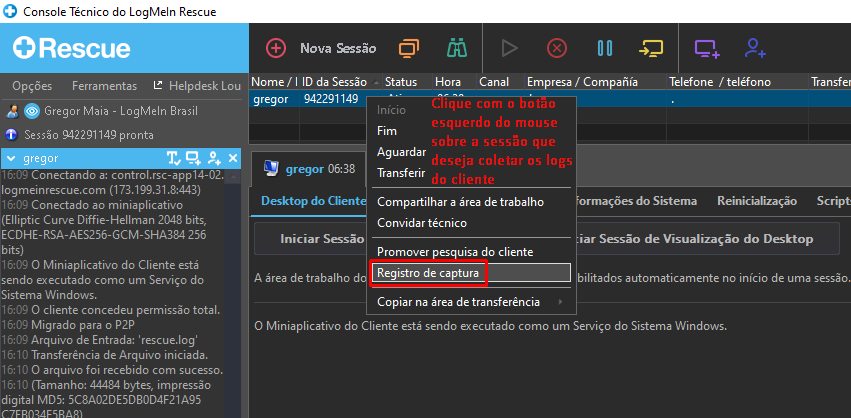Click the chat log vertical scrollbar
This screenshot has height=418, width=851.
coord(232,293)
